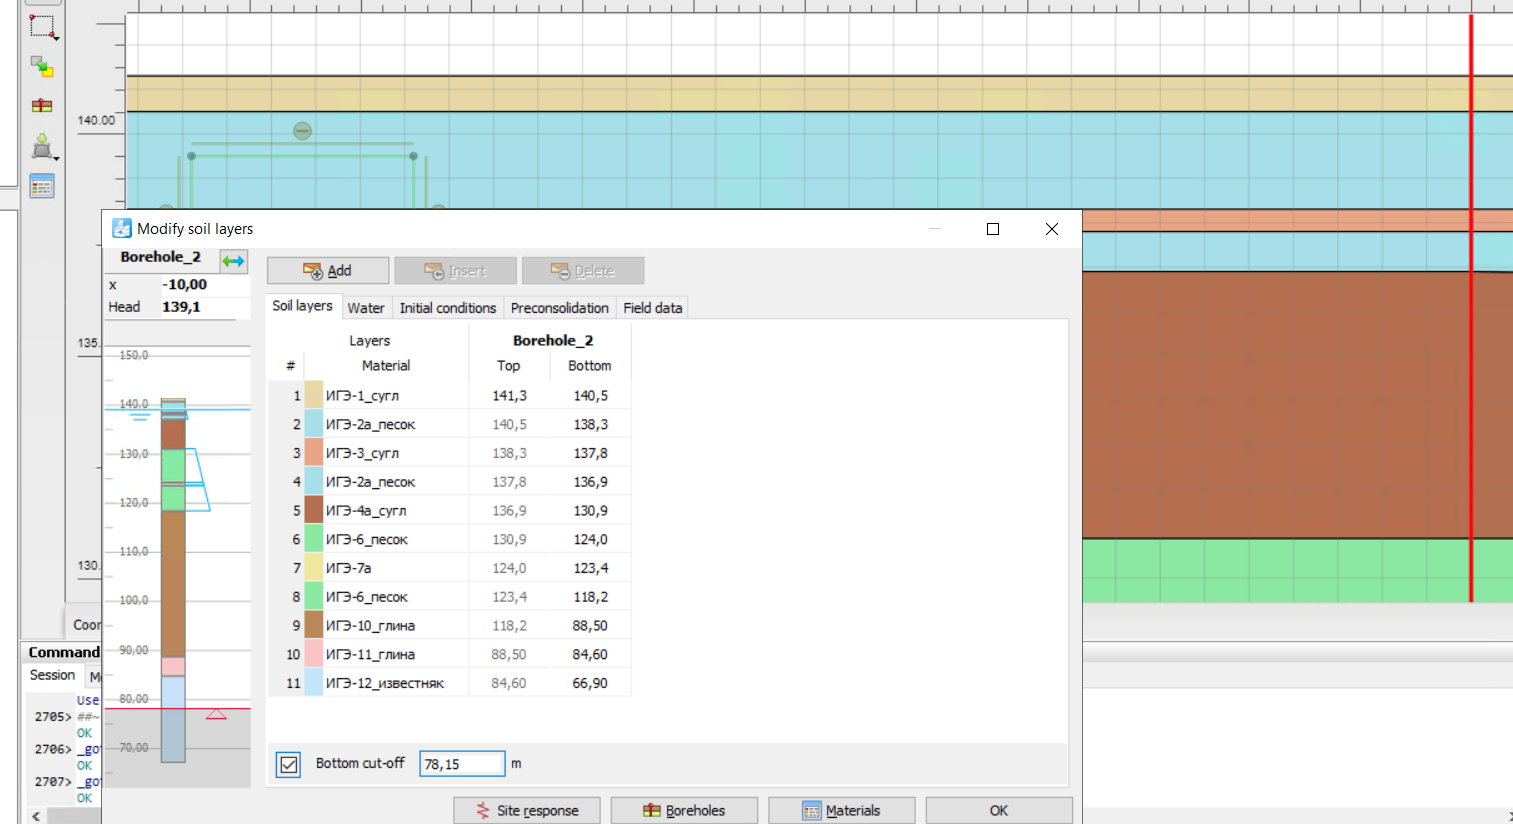
Task: Click the Head value 139,1 field
Action: 204,307
